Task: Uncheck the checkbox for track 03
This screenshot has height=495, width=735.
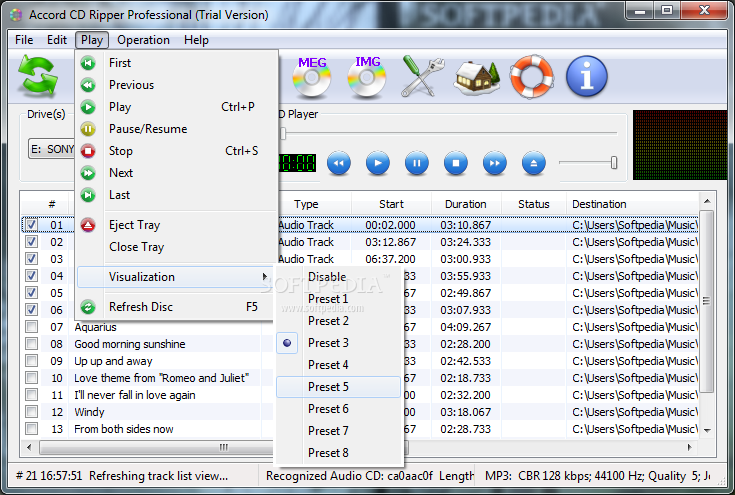Action: [31, 259]
